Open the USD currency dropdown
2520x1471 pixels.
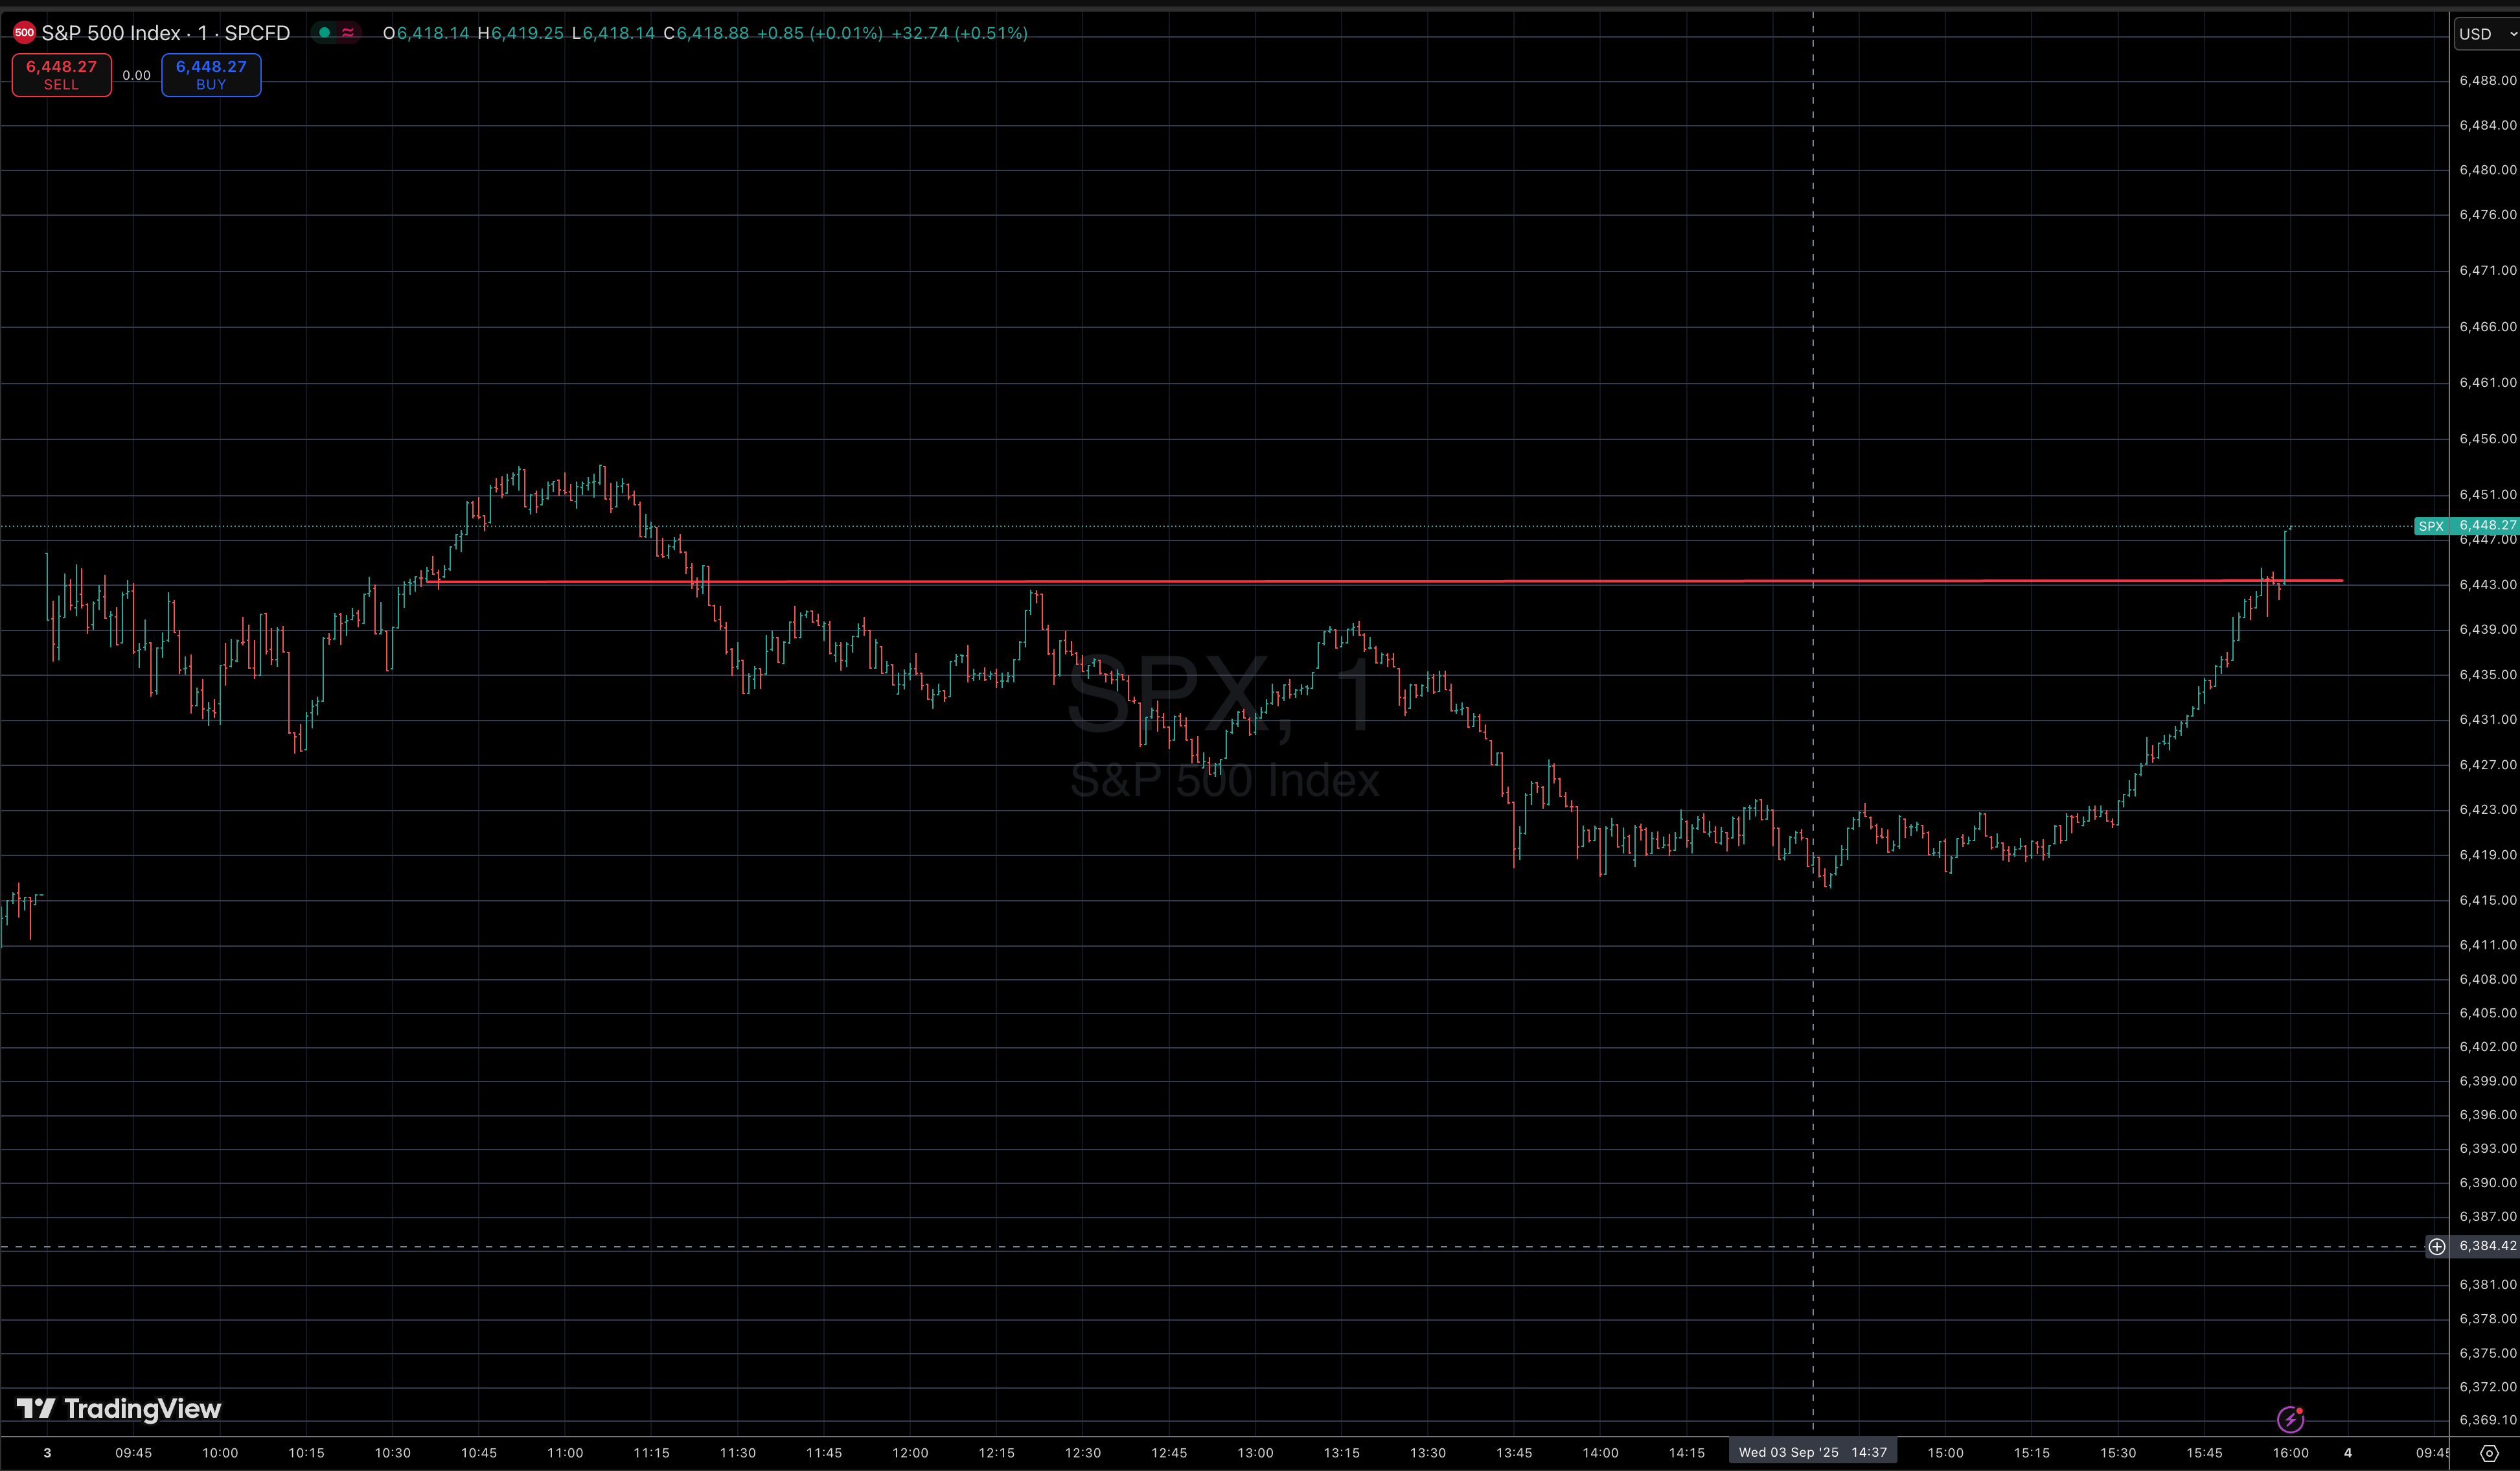tap(2485, 34)
